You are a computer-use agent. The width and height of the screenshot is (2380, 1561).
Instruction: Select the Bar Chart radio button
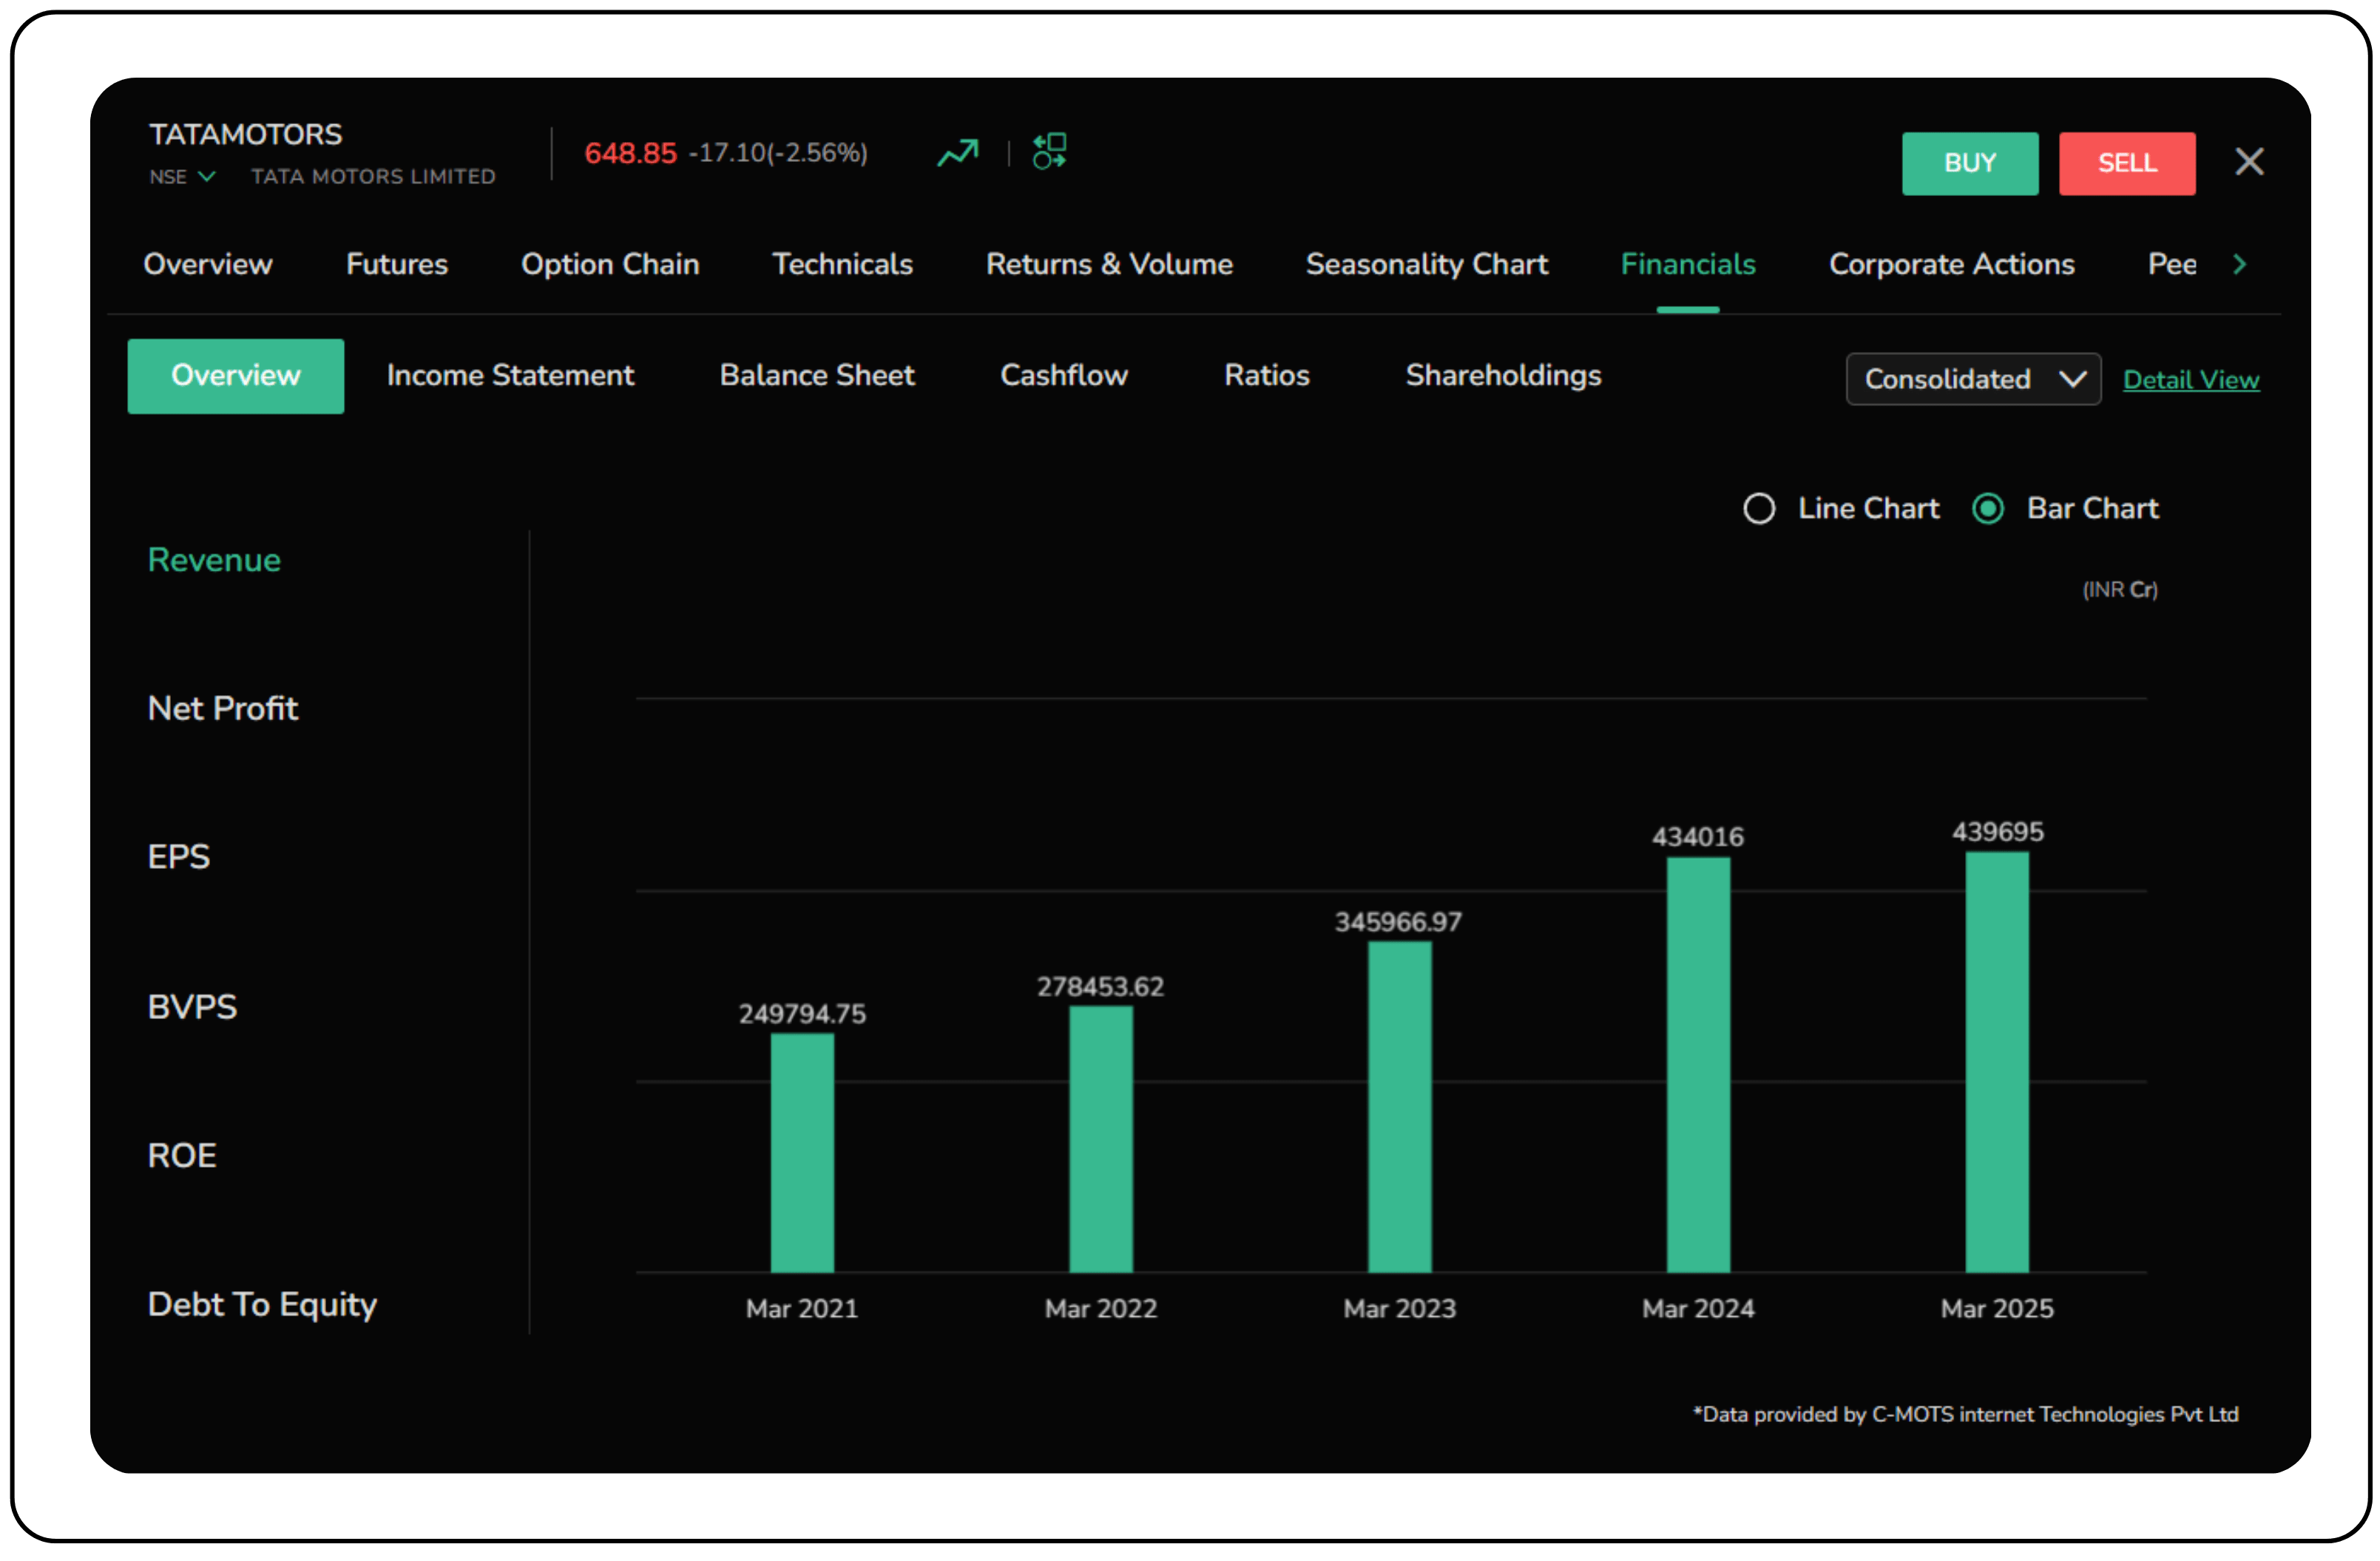coord(1987,509)
